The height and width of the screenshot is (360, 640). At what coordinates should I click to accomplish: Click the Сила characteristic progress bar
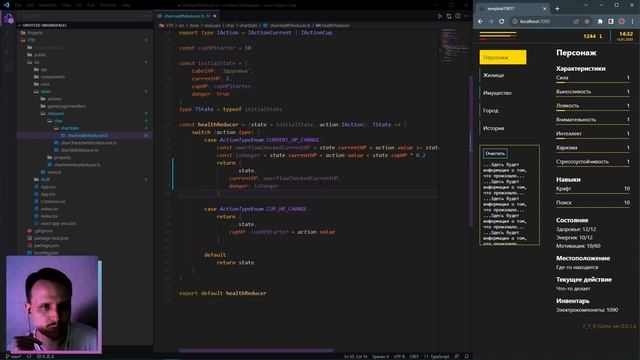point(593,83)
